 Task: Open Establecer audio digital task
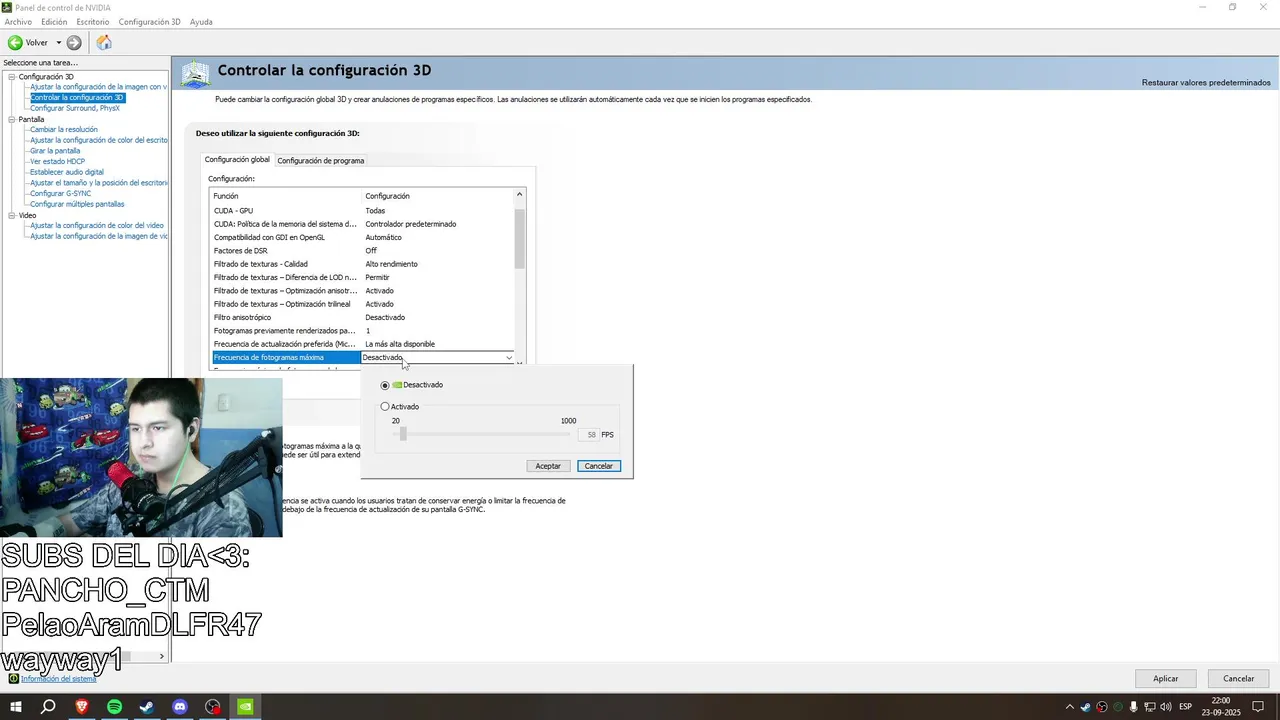pyautogui.click(x=67, y=172)
